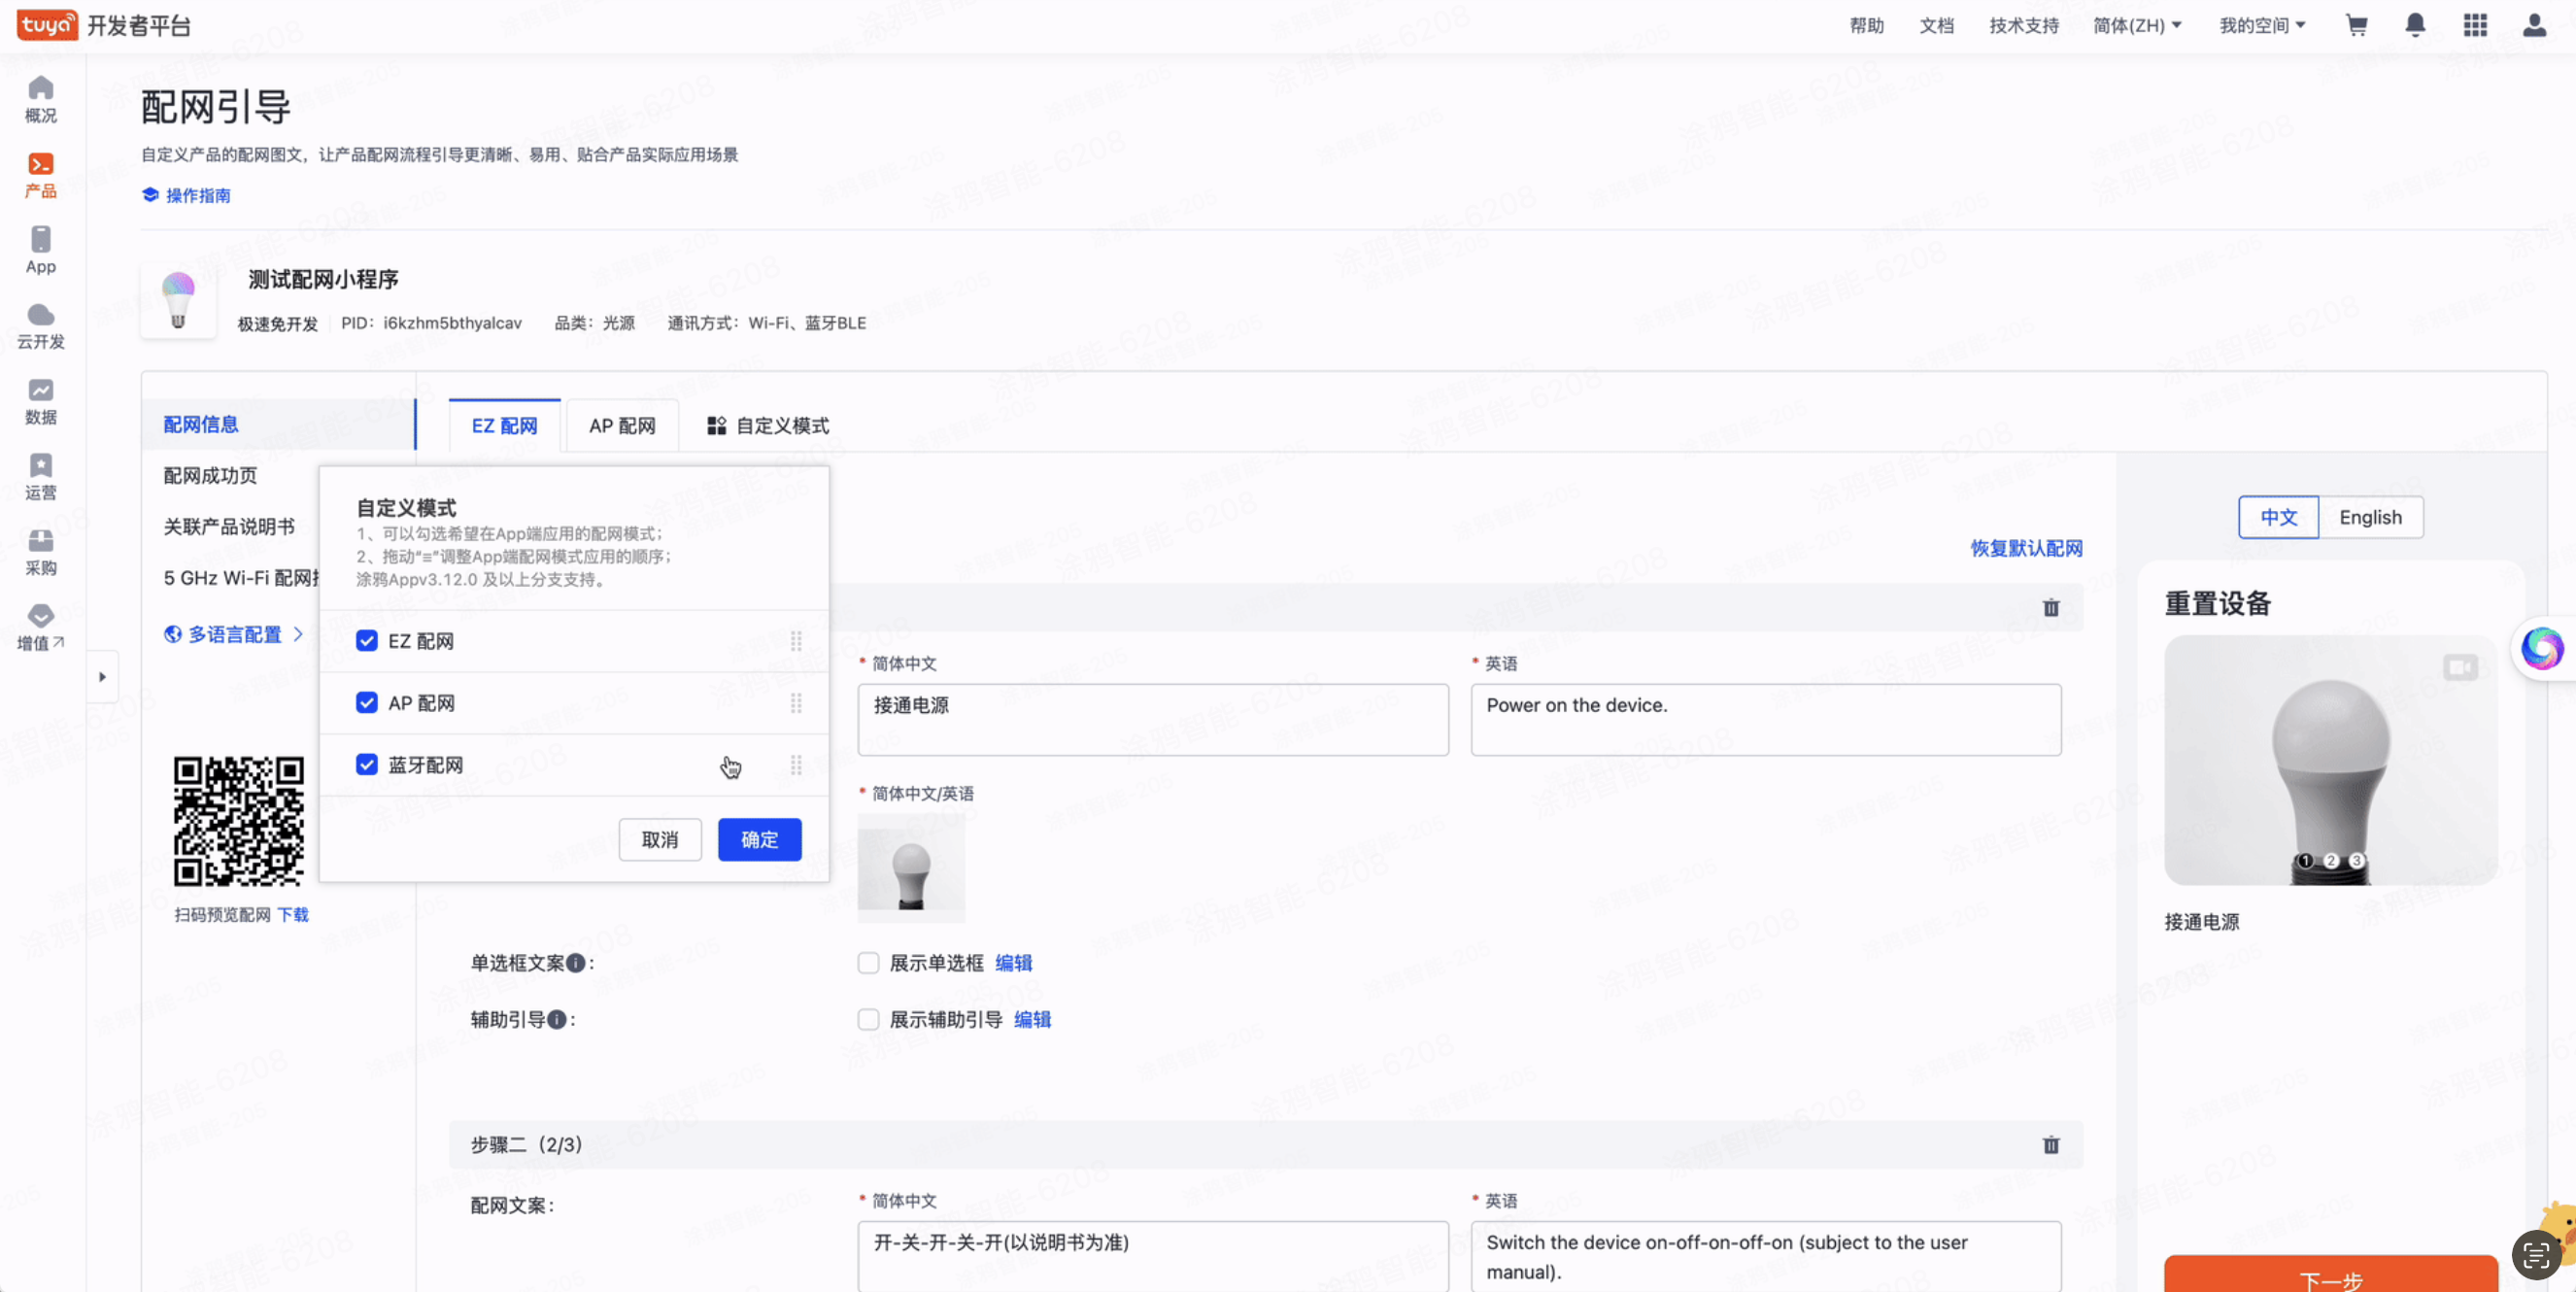Image resolution: width=2576 pixels, height=1292 pixels.
Task: Click the QR code preview image
Action: coord(238,821)
